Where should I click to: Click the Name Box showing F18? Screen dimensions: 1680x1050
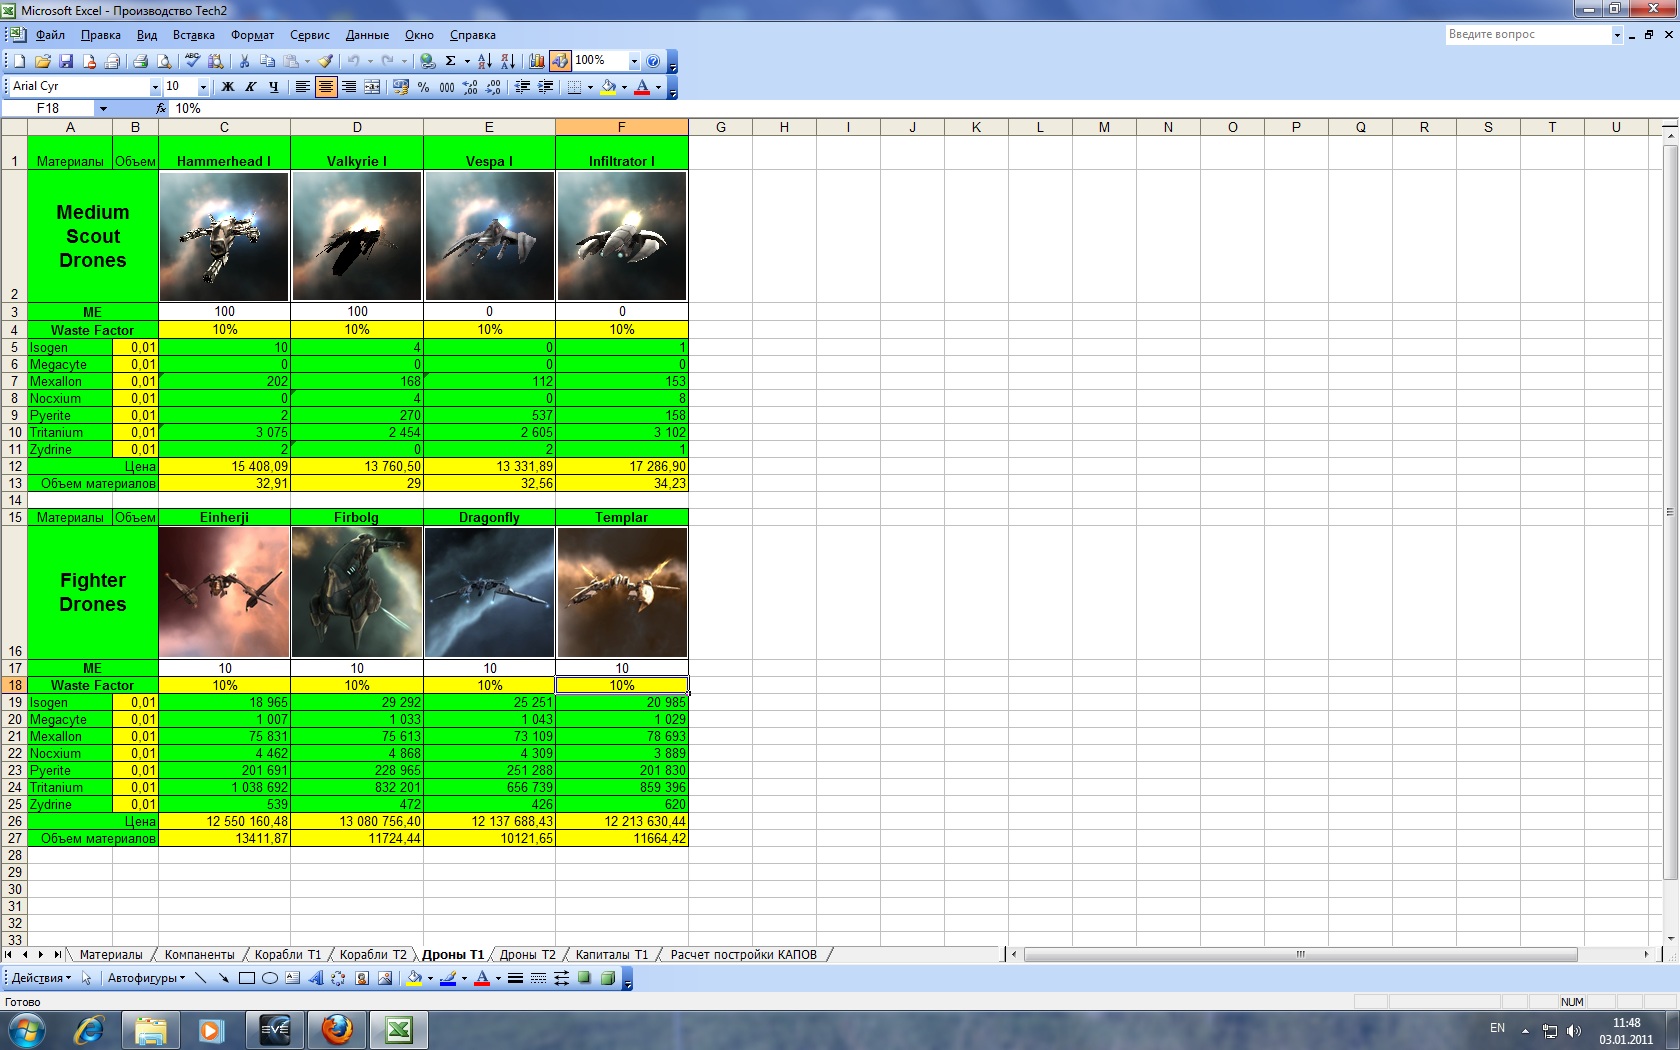click(x=48, y=108)
